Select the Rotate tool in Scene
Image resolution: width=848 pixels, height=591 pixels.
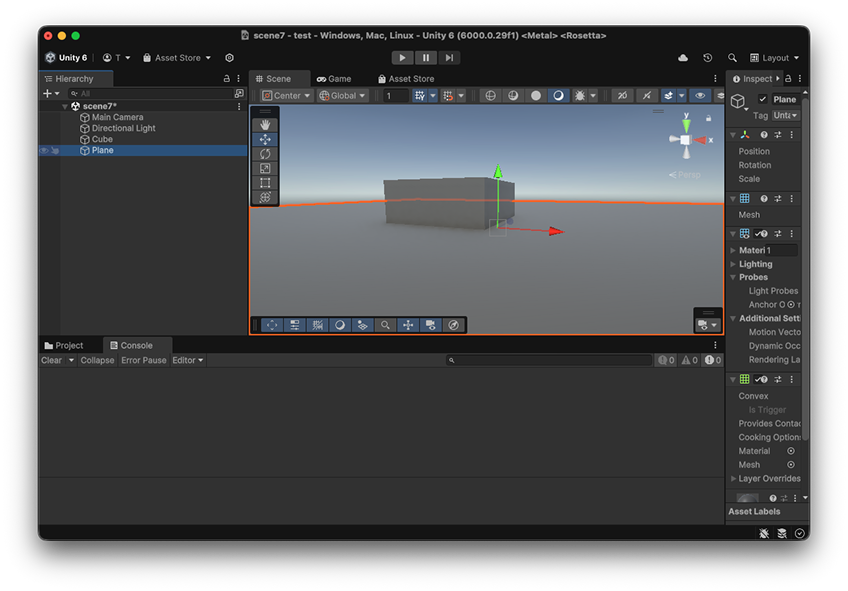[265, 154]
